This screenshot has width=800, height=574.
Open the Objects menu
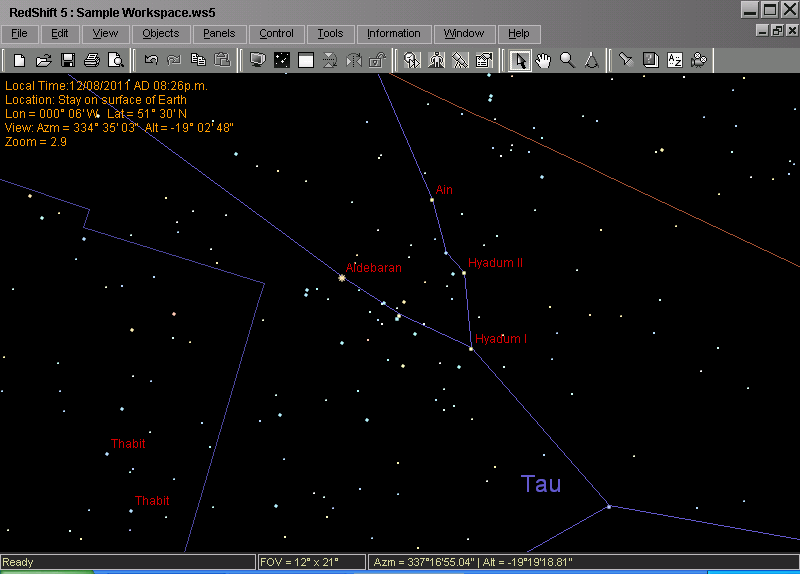tap(161, 33)
